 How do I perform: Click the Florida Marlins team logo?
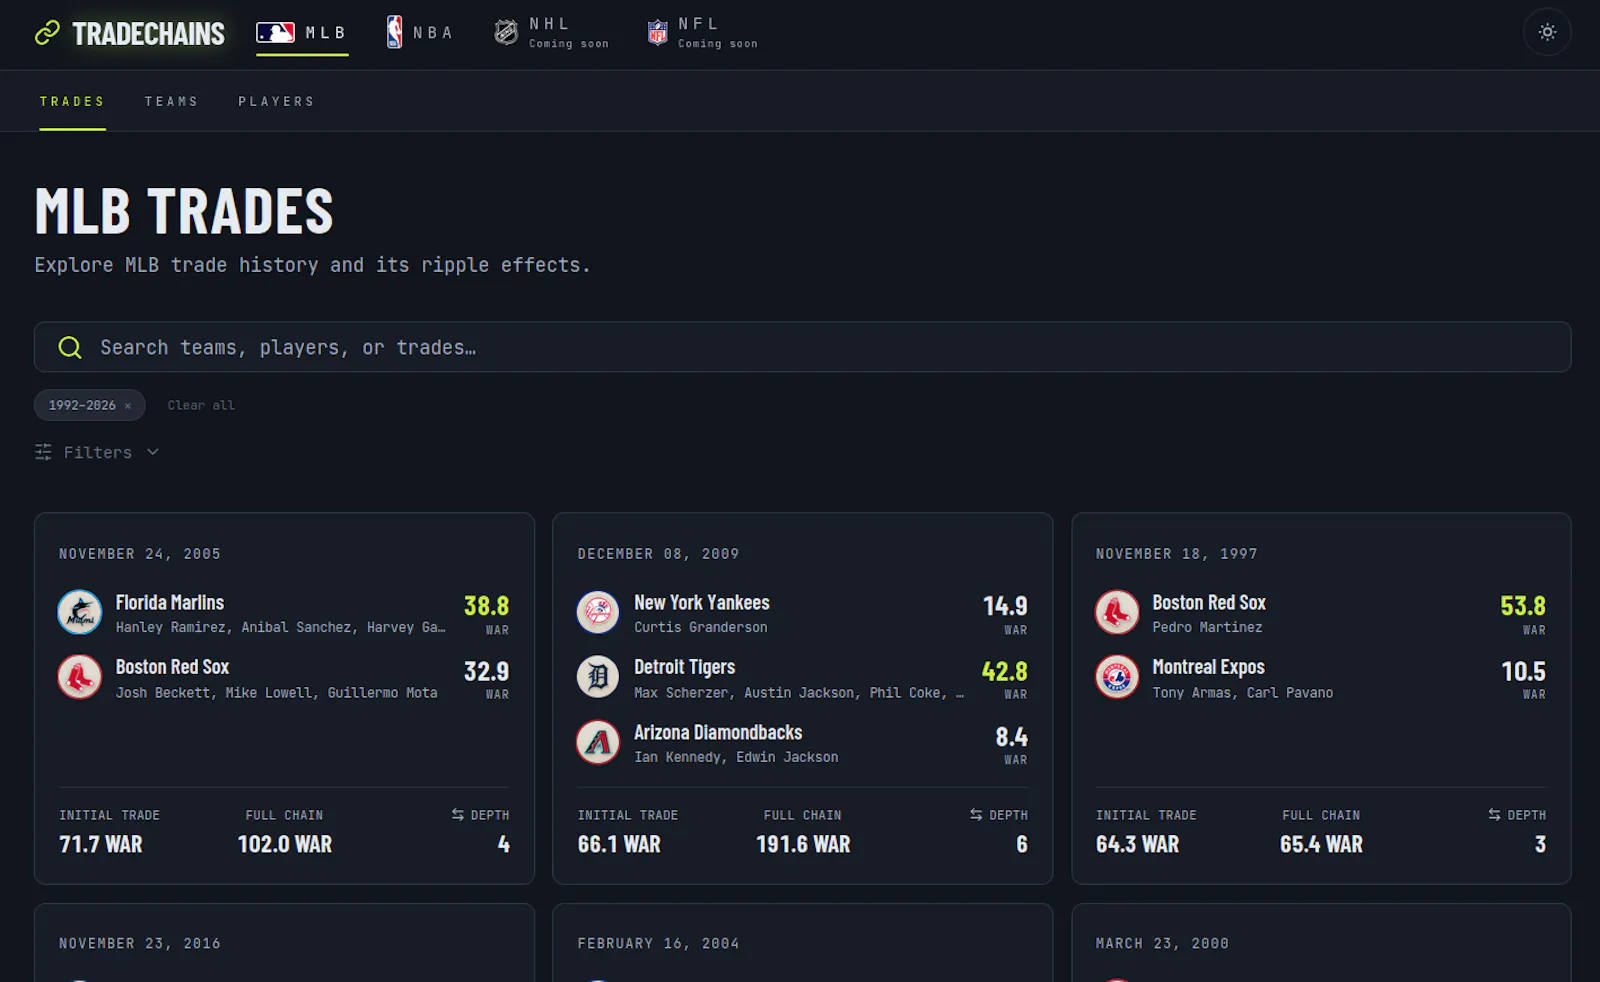80,612
